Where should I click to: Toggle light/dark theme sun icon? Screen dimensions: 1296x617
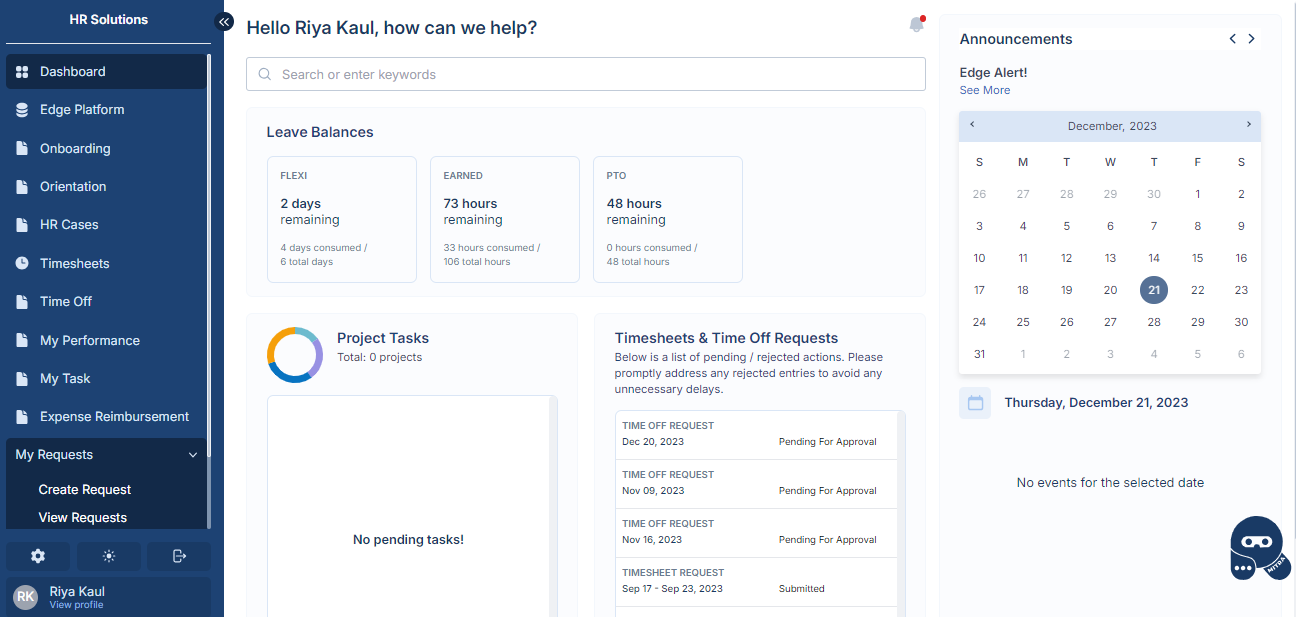[x=109, y=556]
